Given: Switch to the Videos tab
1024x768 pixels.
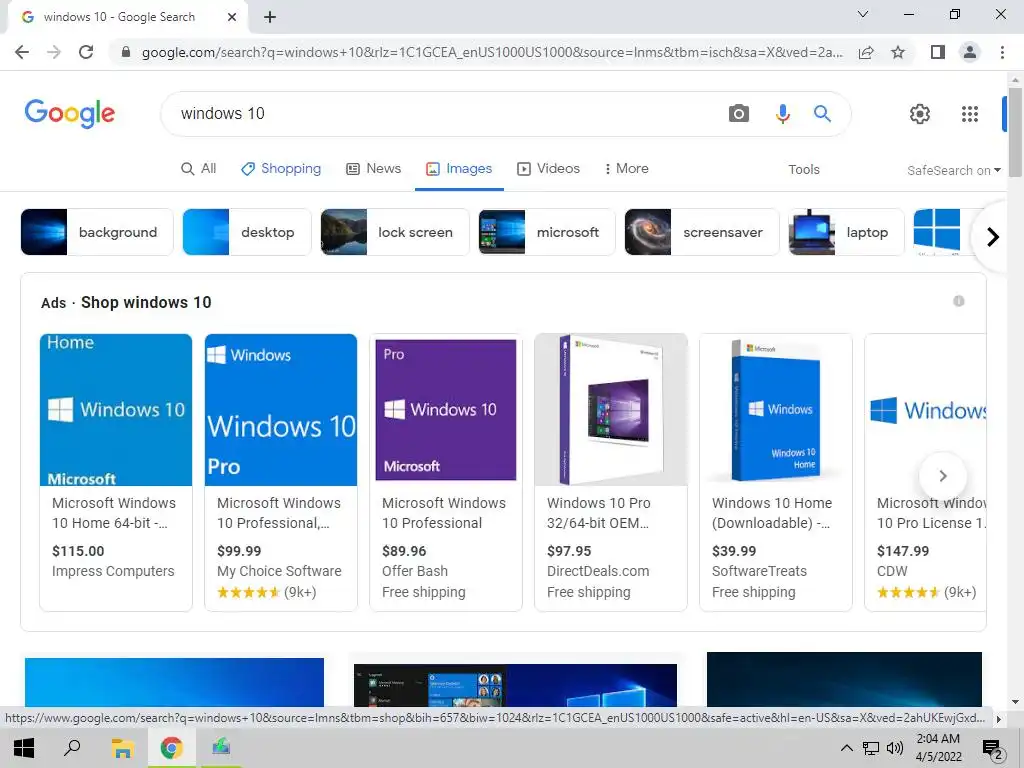Looking at the screenshot, I should point(549,168).
